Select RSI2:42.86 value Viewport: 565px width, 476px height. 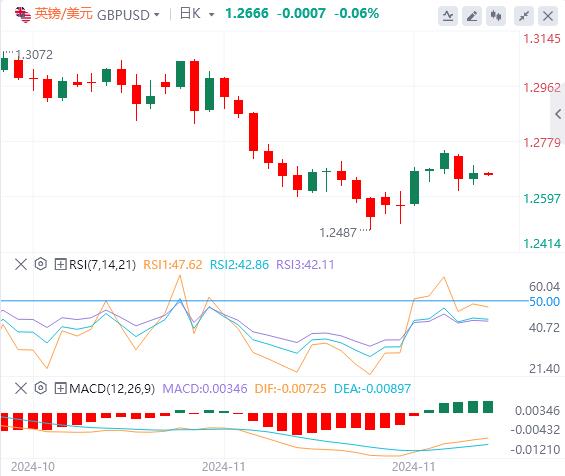coord(239,264)
